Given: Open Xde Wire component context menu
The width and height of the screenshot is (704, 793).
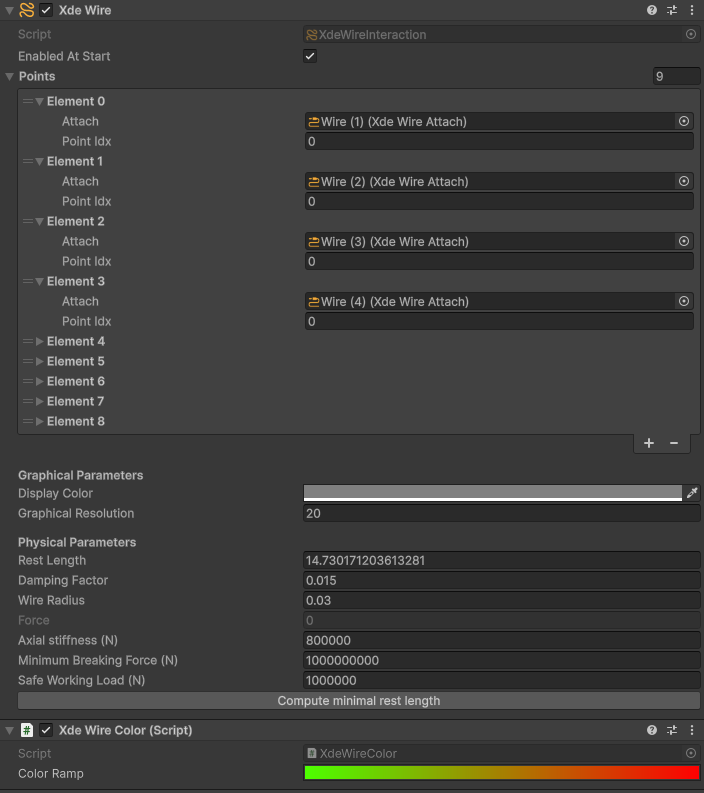Looking at the screenshot, I should (692, 10).
